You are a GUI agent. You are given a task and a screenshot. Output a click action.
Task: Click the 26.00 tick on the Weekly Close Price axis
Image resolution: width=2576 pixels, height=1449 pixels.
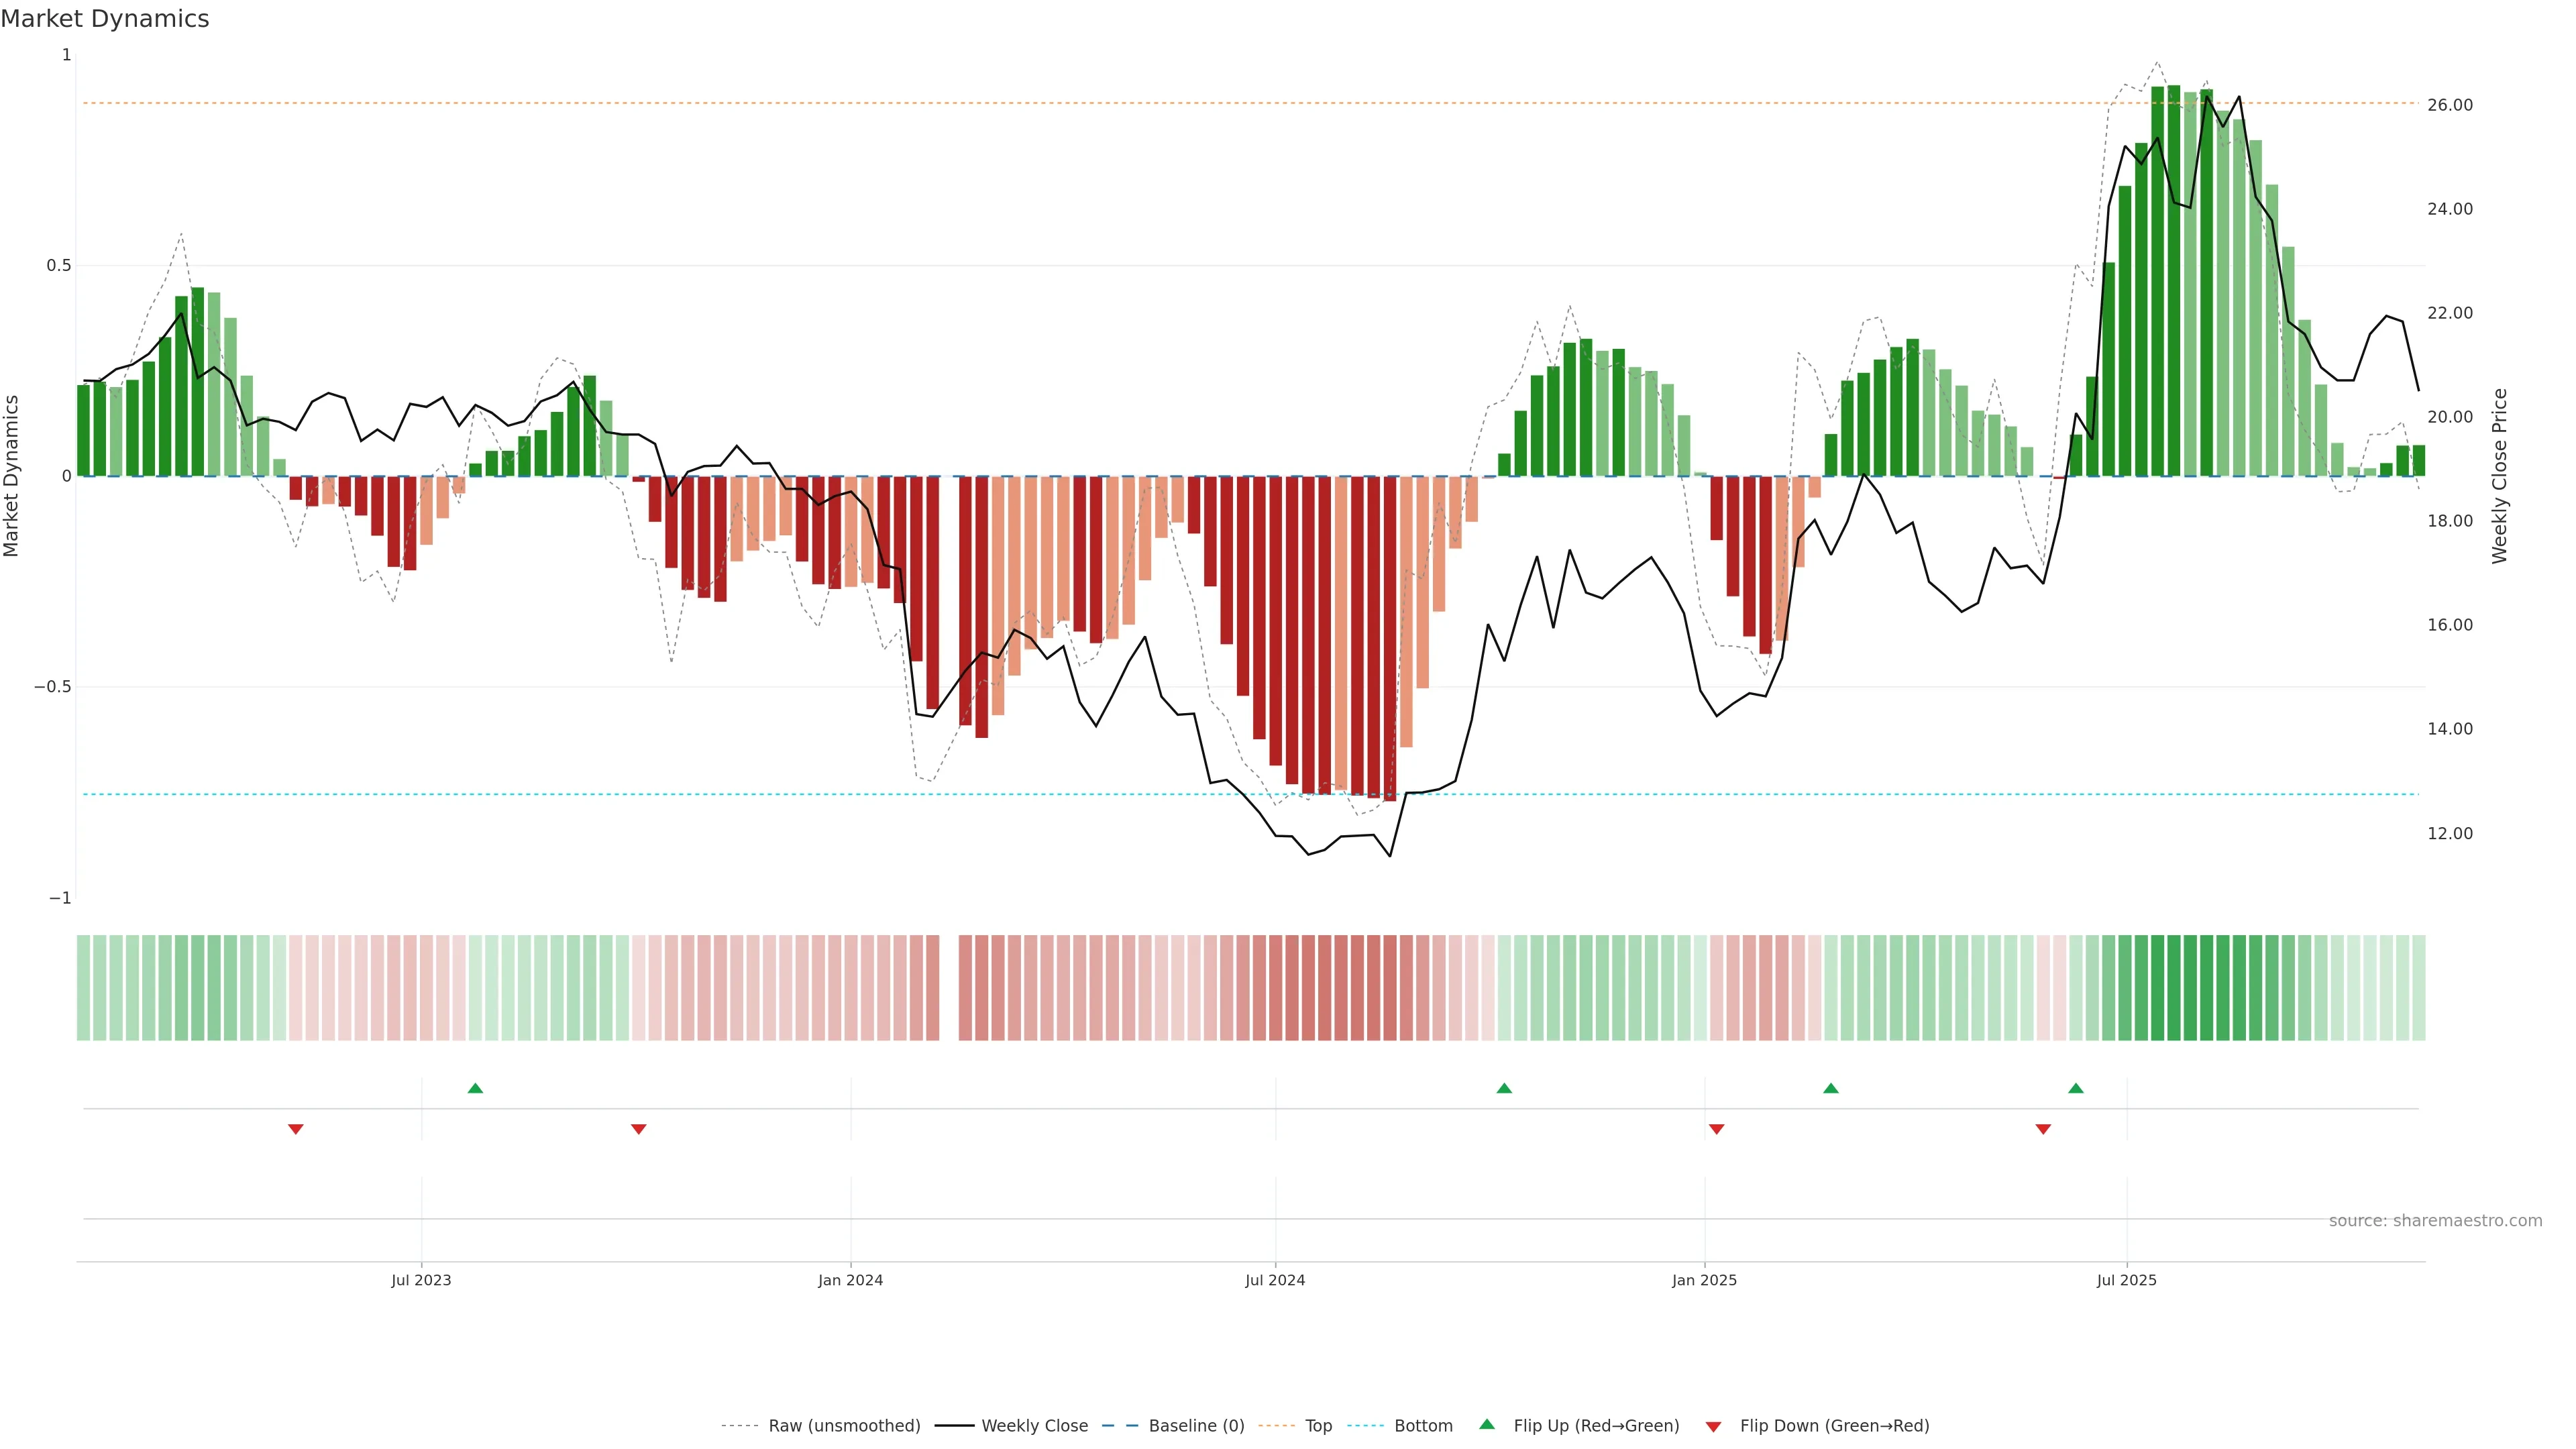click(x=2449, y=105)
